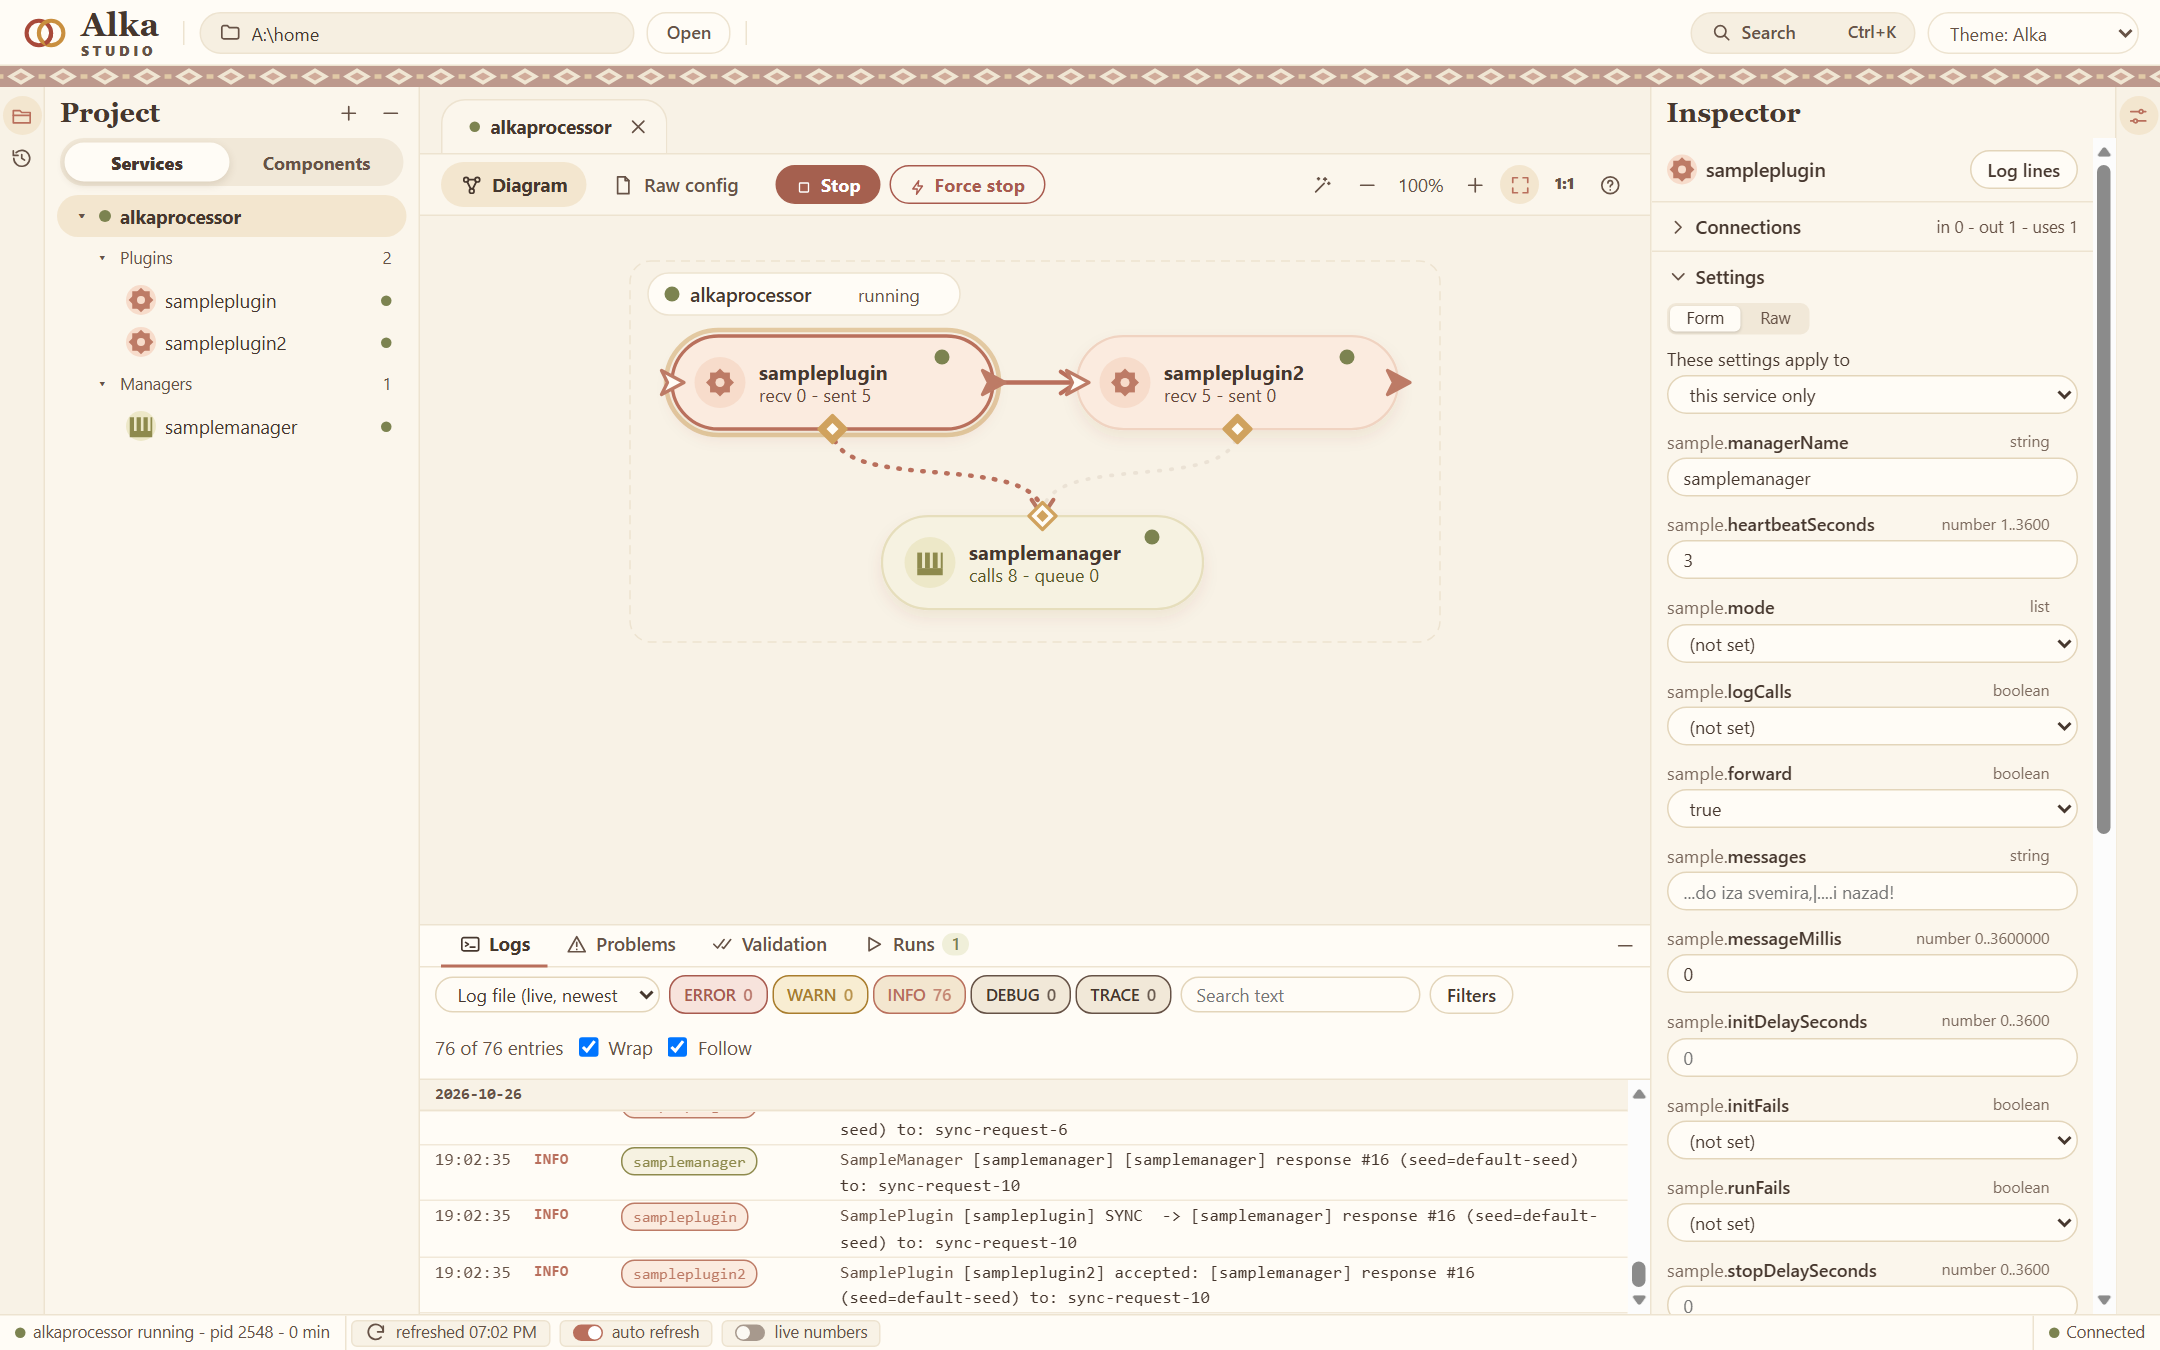Fit diagram to screen icon
Viewport: 2160px width, 1350px height.
click(x=1520, y=185)
